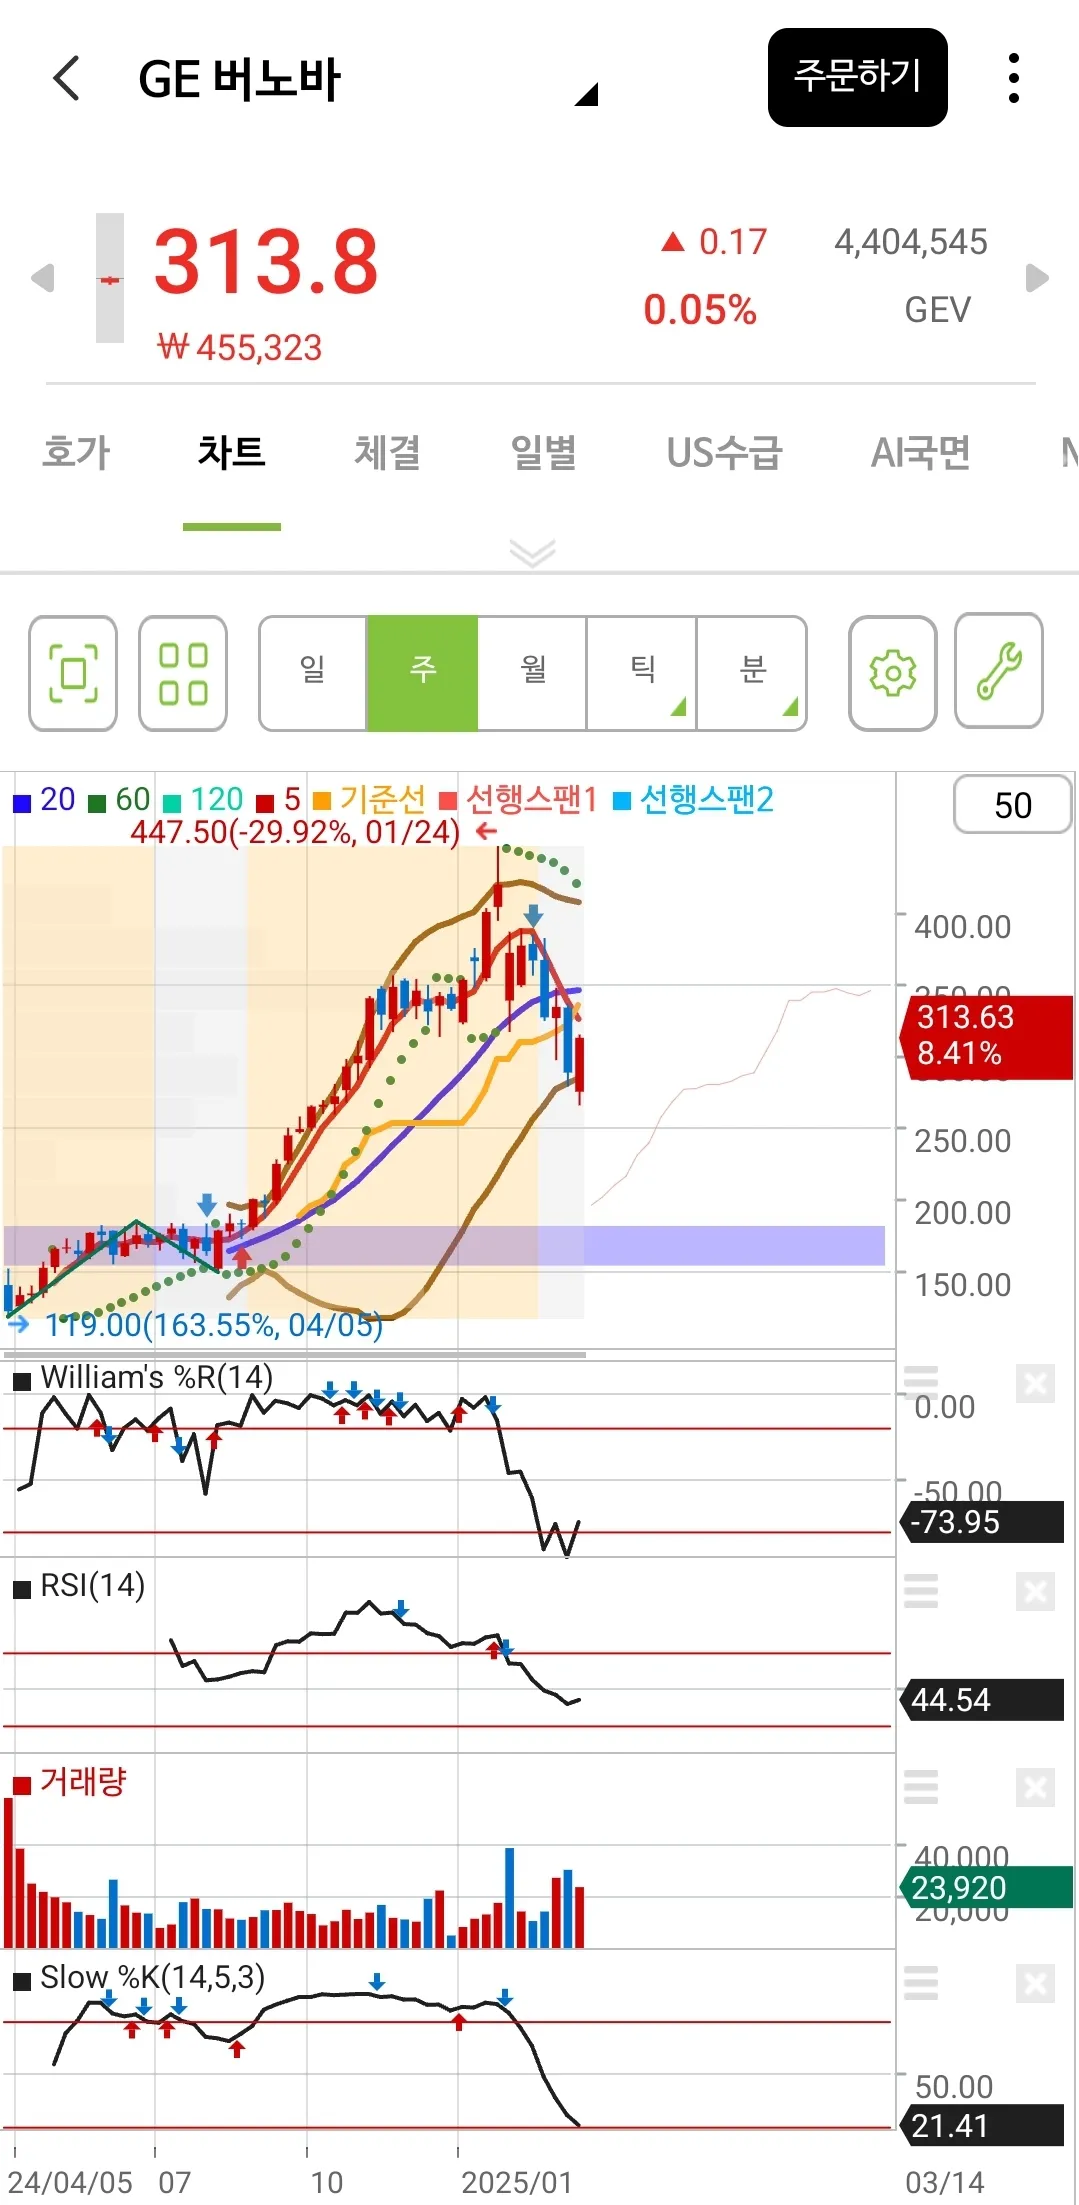Tap the GEV ticker symbol
Image resolution: width=1079 pixels, height=2205 pixels.
click(x=937, y=310)
